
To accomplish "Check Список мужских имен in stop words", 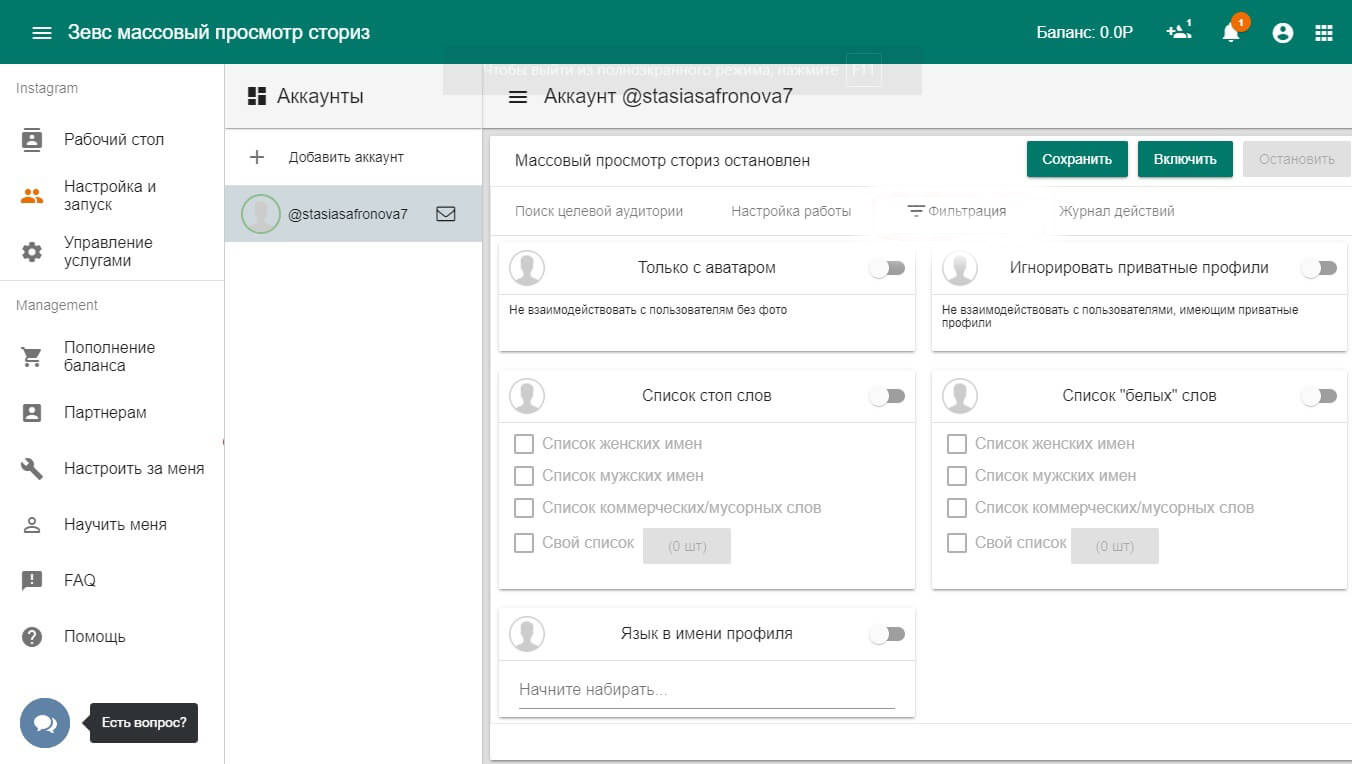I will (524, 476).
